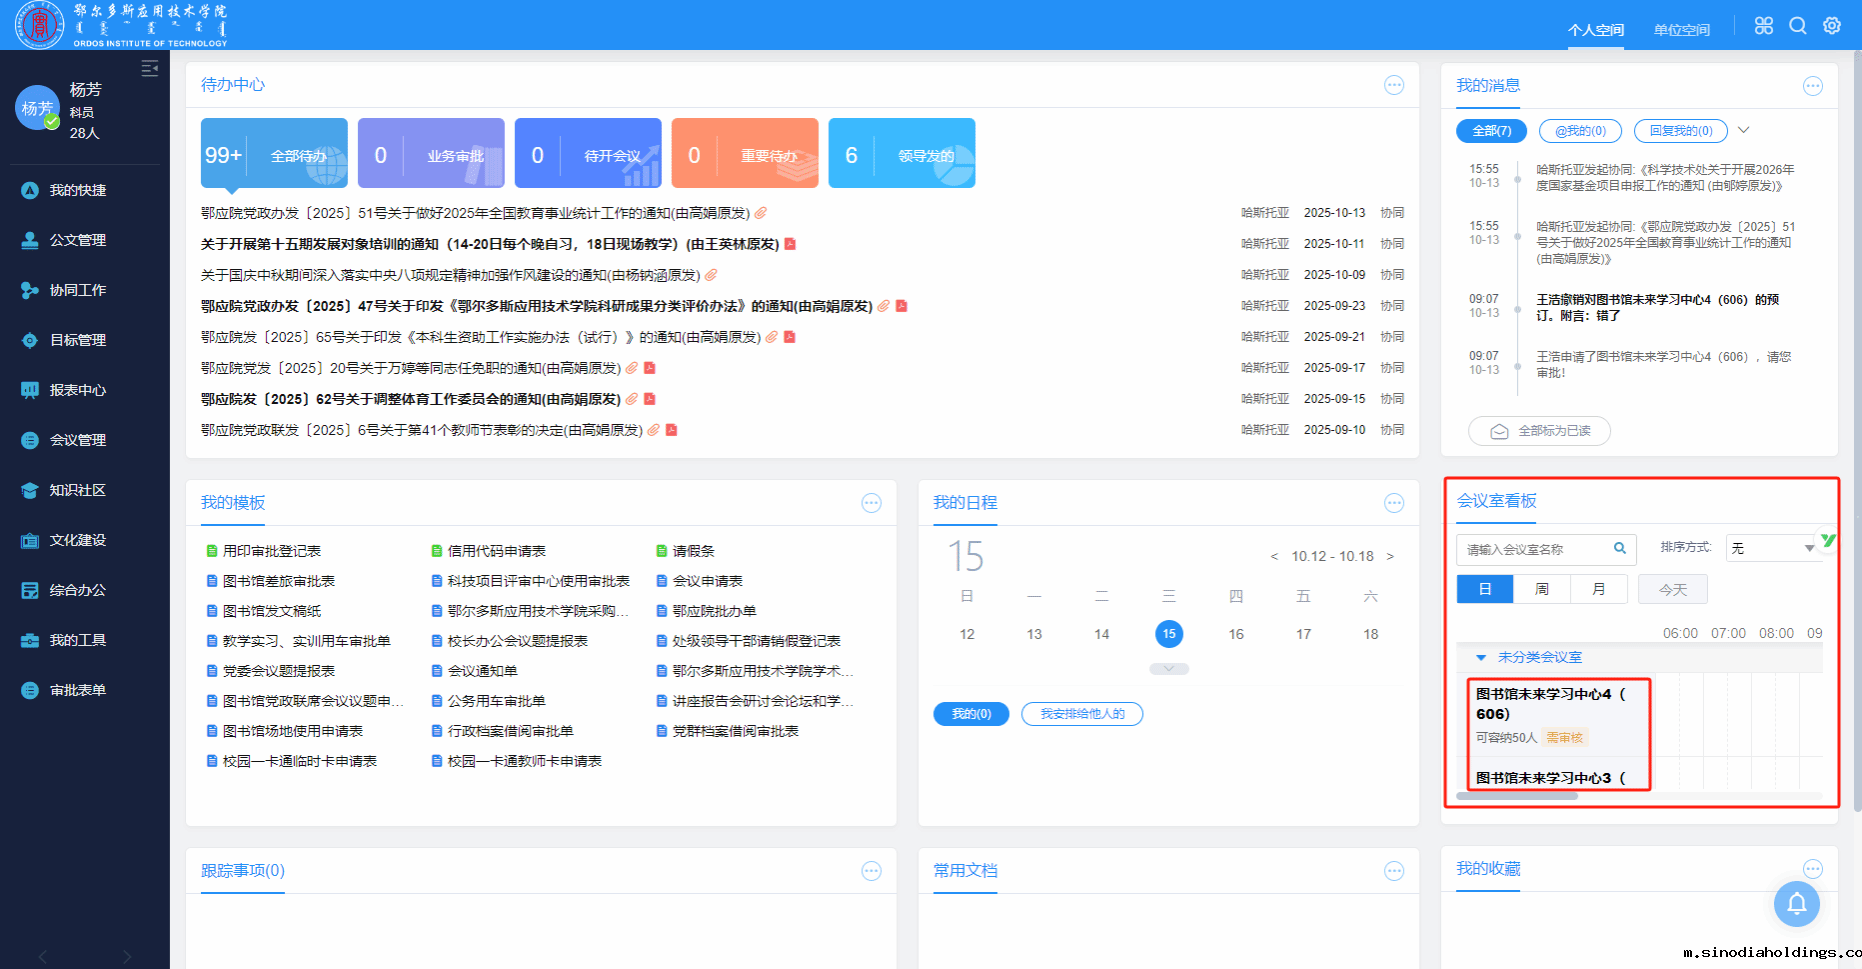This screenshot has height=969, width=1862.
Task: Open more options in 待办中心 panel
Action: point(1394,86)
